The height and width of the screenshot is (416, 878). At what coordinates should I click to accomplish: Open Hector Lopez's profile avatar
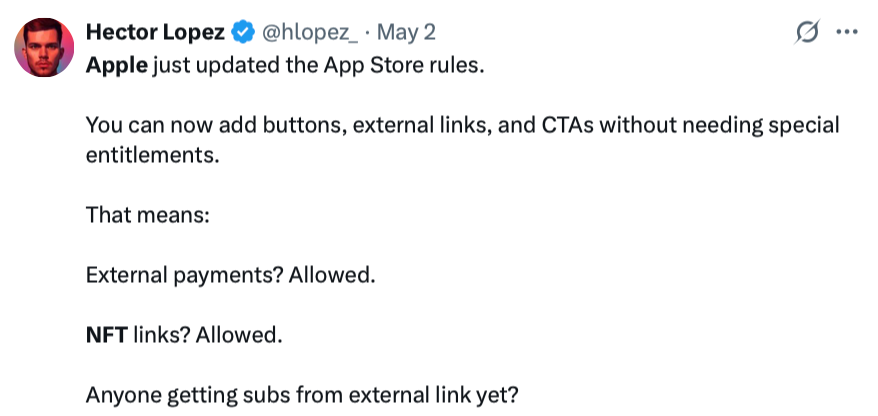pyautogui.click(x=41, y=49)
